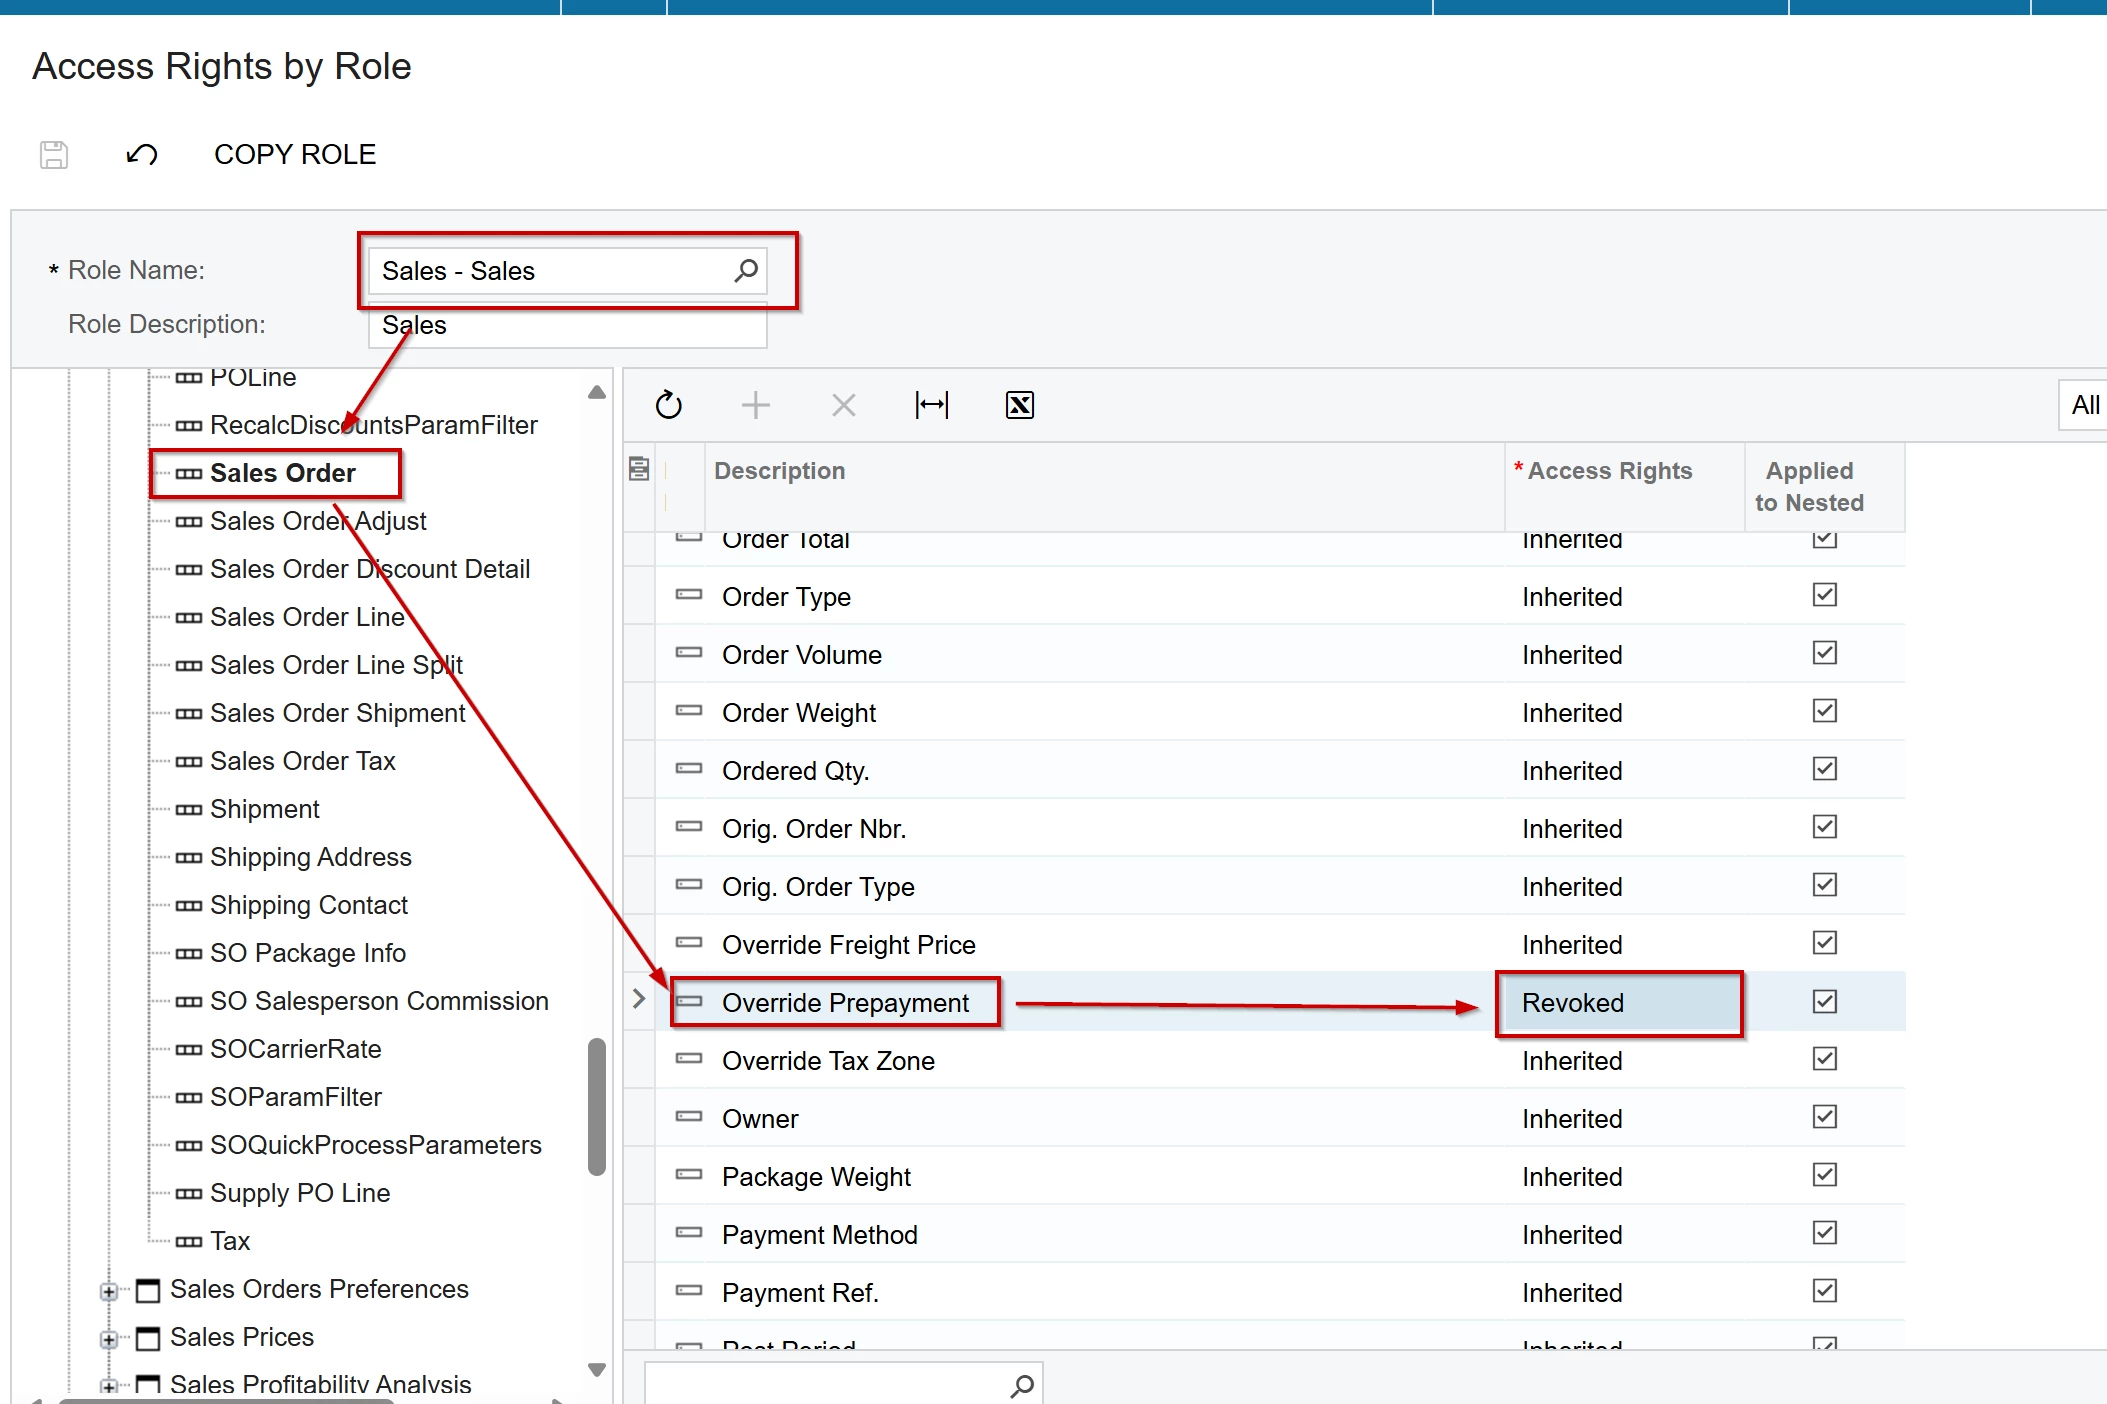Click the Undo arrow icon

142,155
